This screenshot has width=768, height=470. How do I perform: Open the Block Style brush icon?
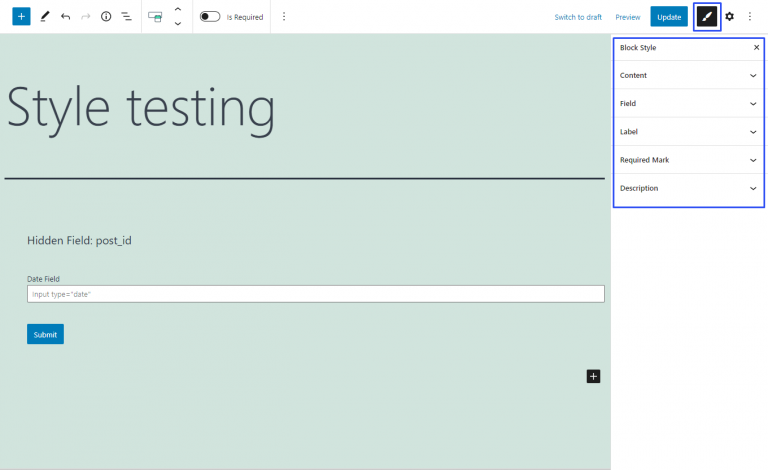coord(707,17)
